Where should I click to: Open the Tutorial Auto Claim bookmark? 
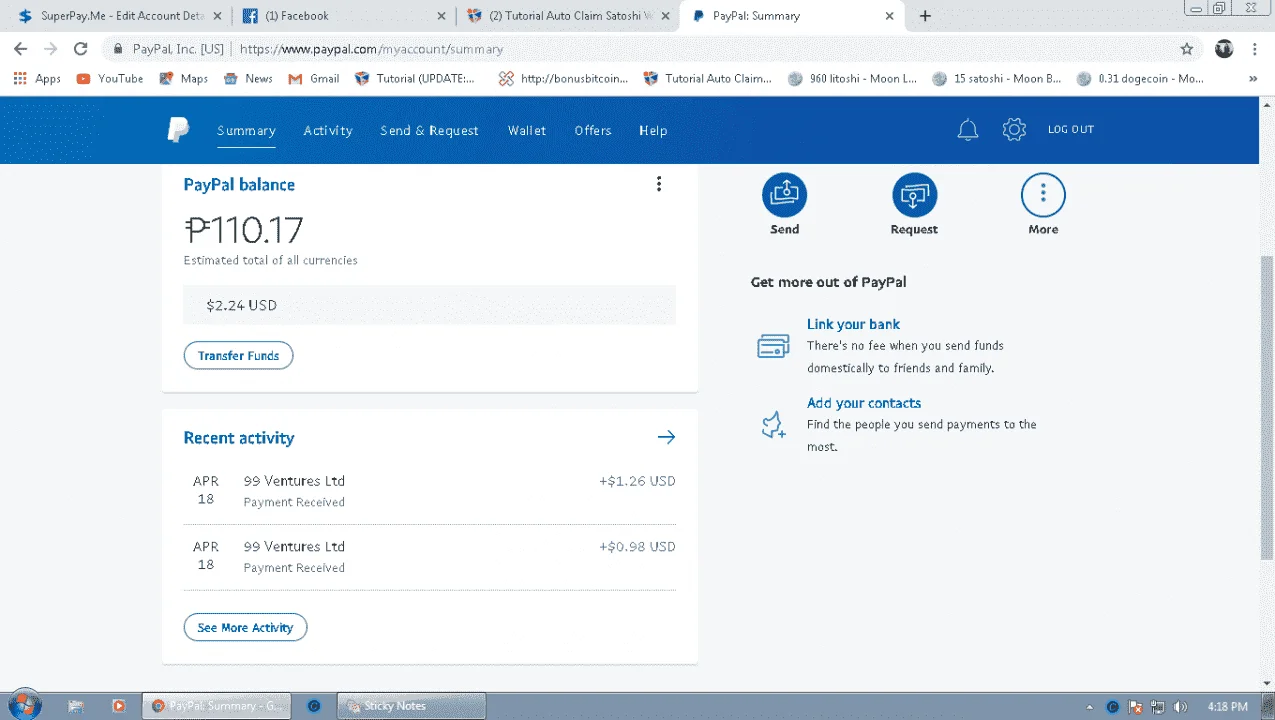tap(707, 78)
